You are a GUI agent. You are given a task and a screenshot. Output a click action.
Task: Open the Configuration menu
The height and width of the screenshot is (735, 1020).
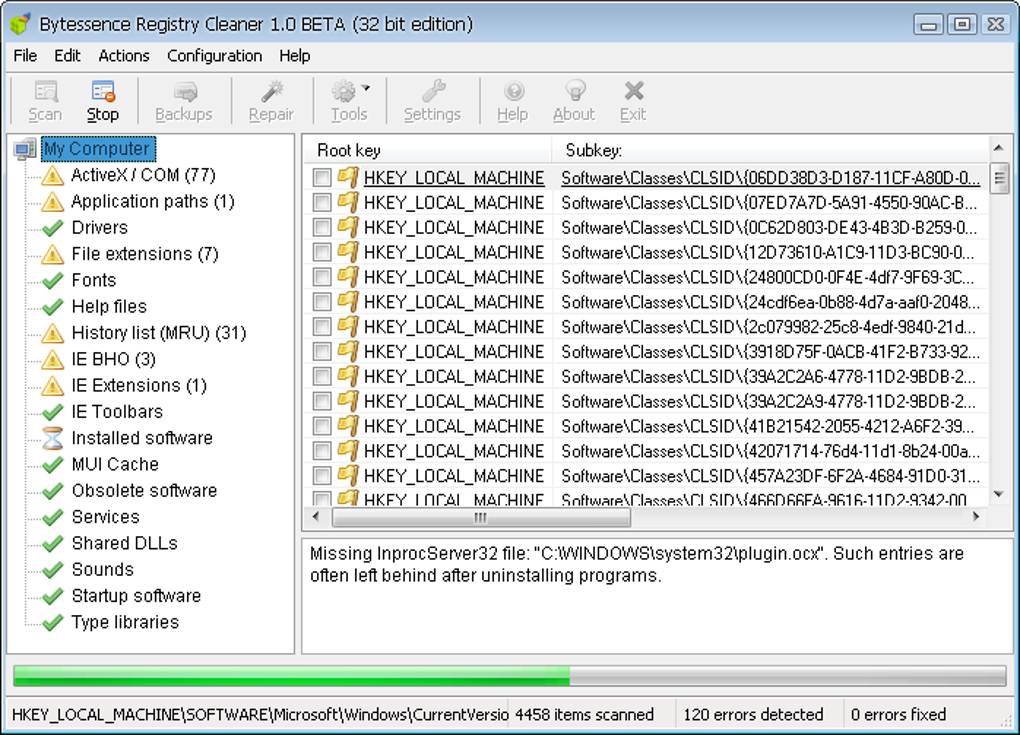coord(215,56)
